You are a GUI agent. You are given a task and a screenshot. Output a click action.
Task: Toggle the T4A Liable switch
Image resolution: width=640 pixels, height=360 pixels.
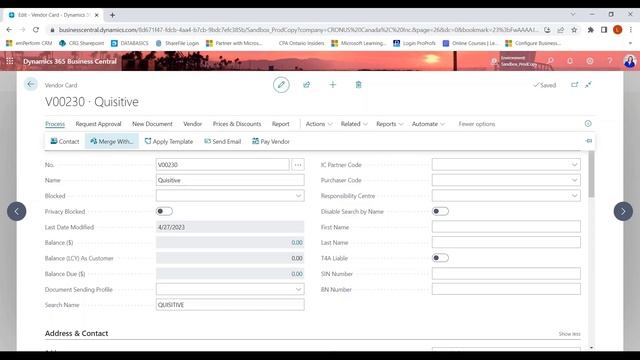click(x=440, y=258)
